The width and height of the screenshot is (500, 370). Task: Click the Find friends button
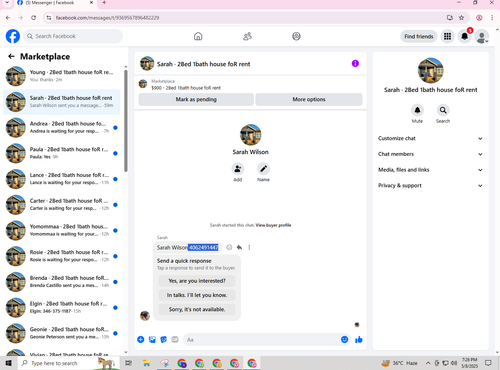point(419,36)
